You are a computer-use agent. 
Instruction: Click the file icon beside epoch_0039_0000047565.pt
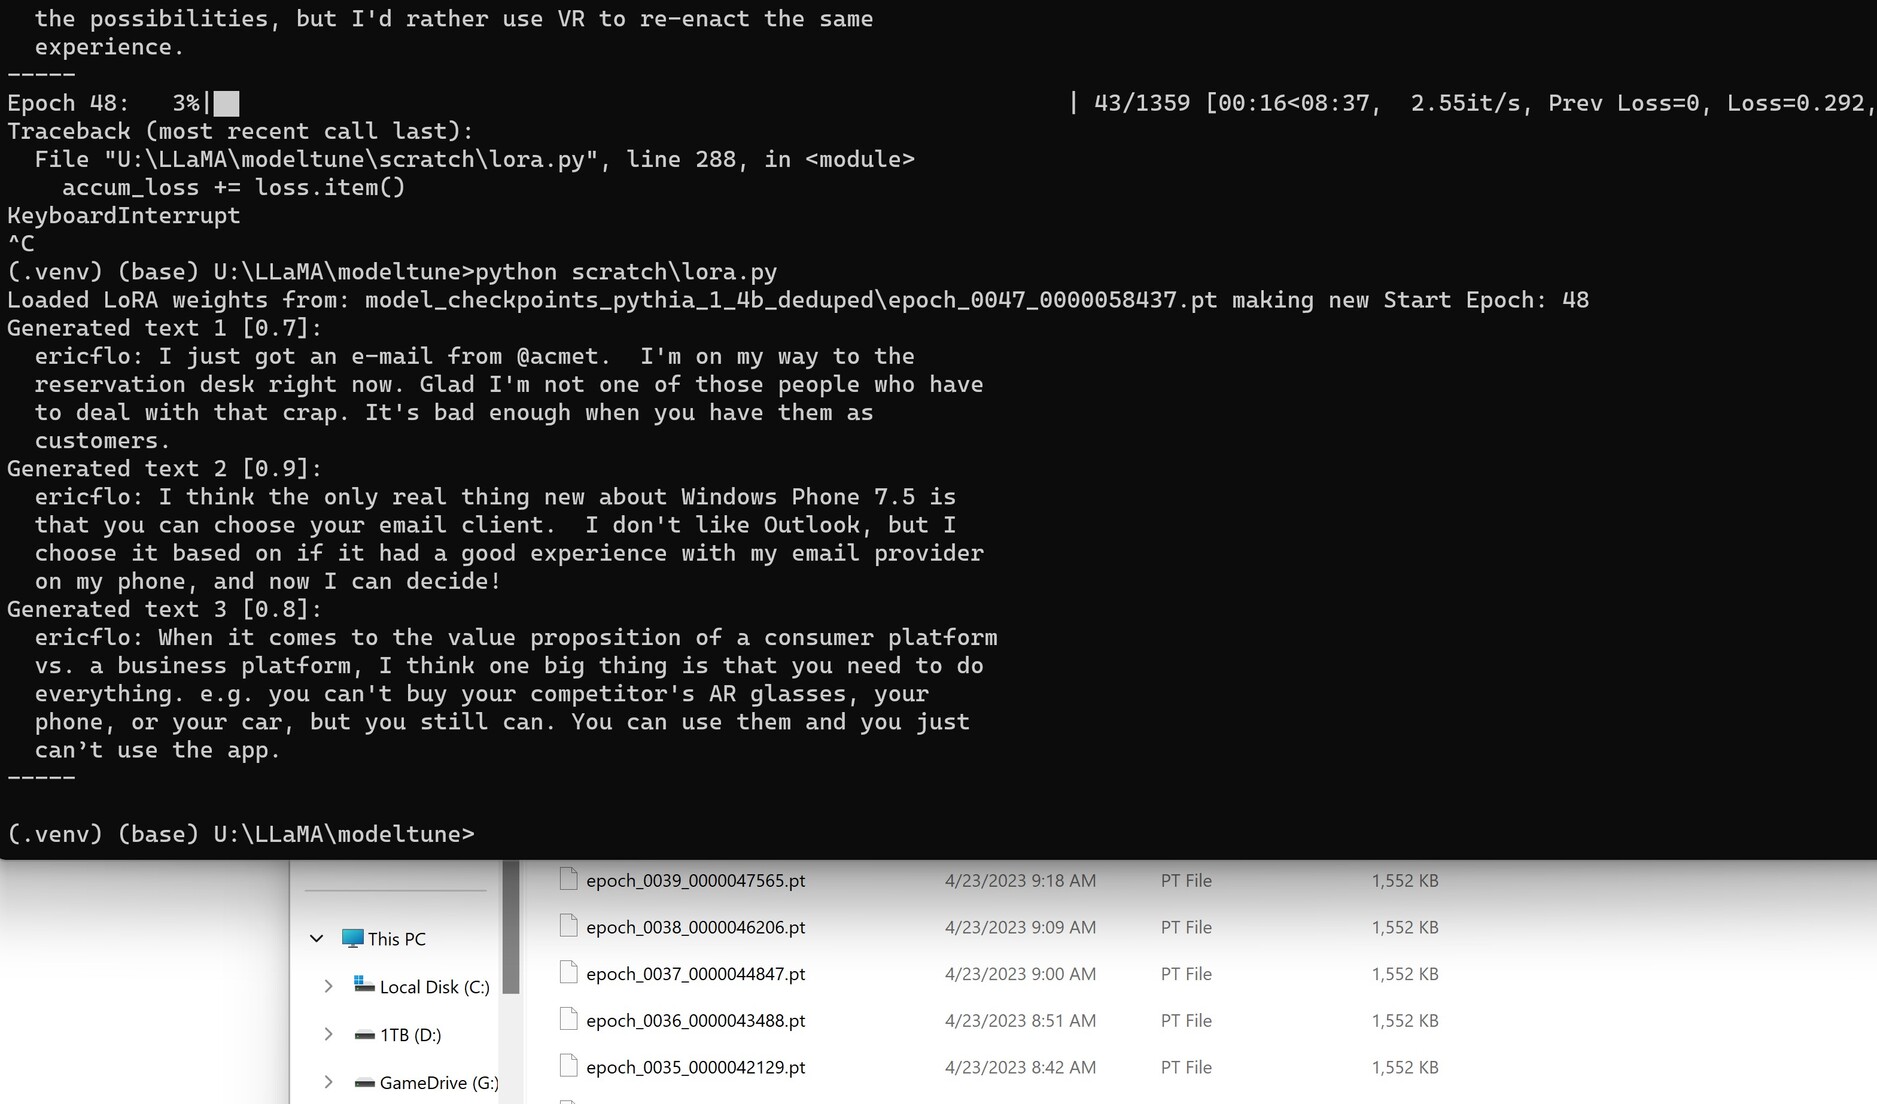pos(569,879)
